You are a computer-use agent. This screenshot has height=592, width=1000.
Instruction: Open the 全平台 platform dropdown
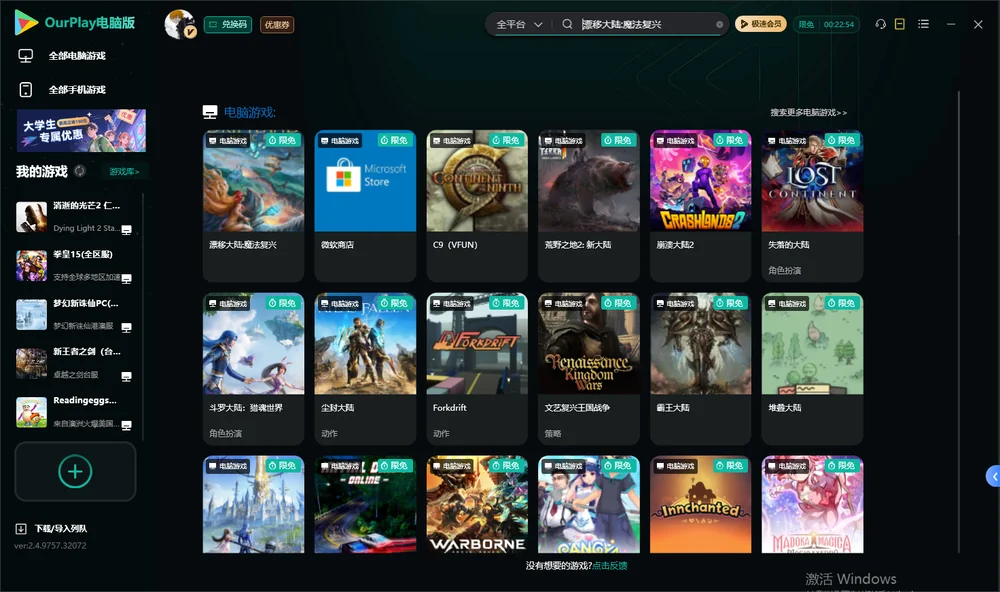coord(519,24)
